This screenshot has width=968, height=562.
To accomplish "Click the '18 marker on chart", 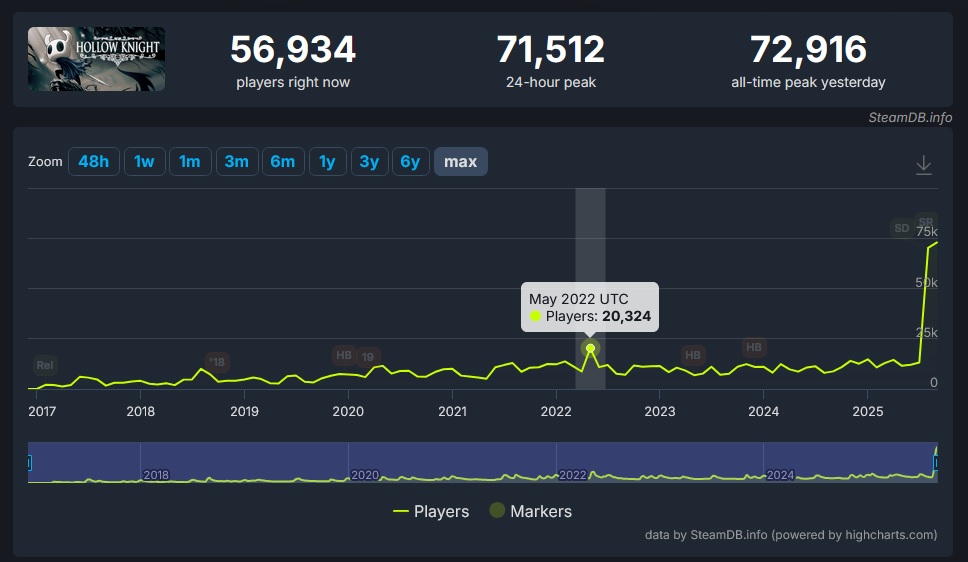I will pos(217,362).
